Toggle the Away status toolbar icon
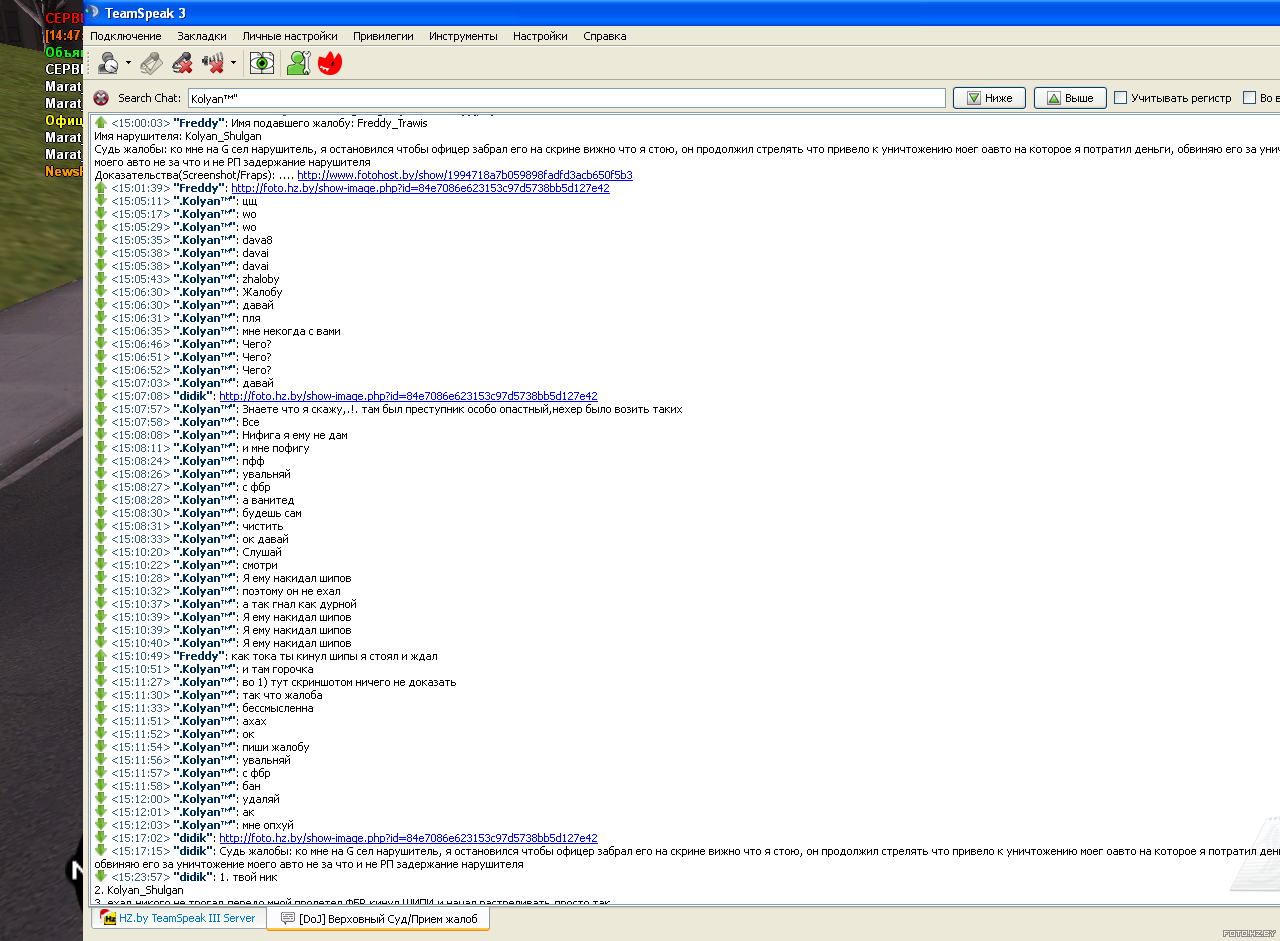The height and width of the screenshot is (941, 1280). point(108,63)
